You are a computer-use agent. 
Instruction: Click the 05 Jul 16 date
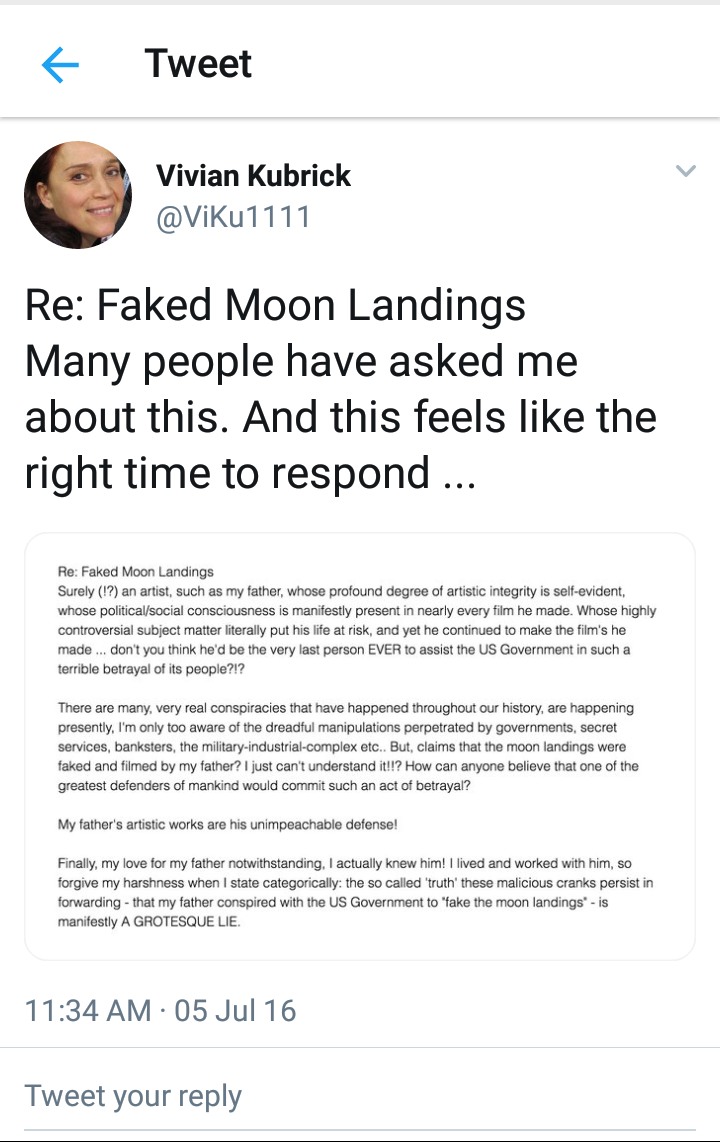click(x=236, y=1009)
